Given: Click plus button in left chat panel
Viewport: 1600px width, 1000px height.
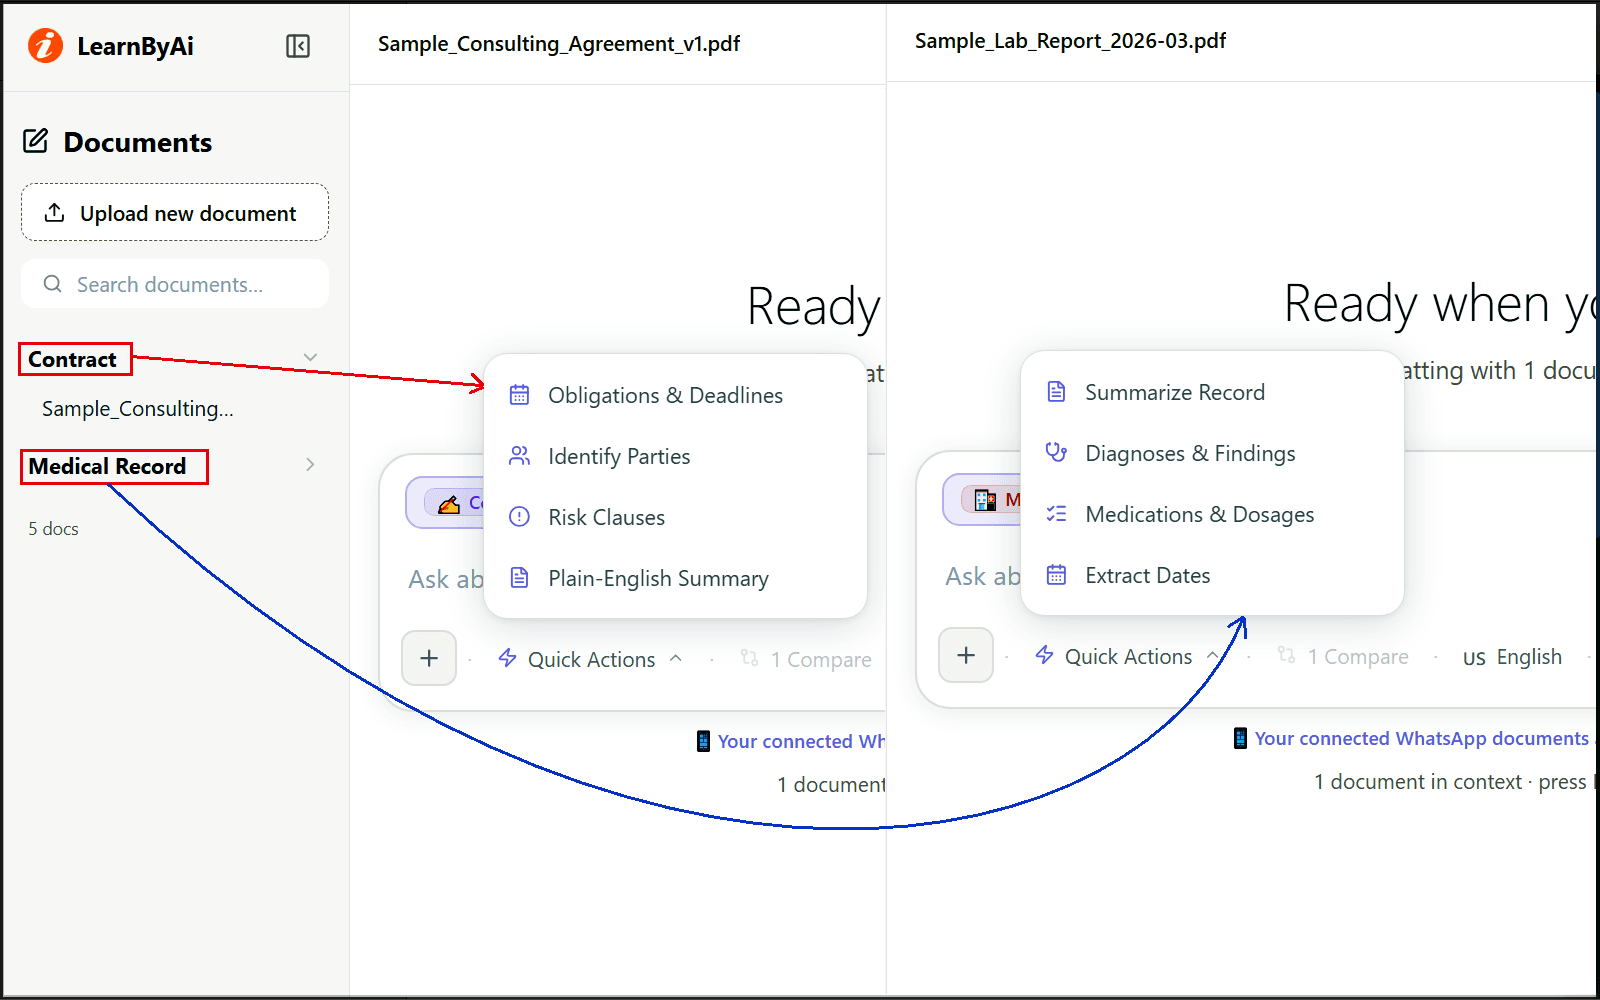Looking at the screenshot, I should [x=429, y=658].
